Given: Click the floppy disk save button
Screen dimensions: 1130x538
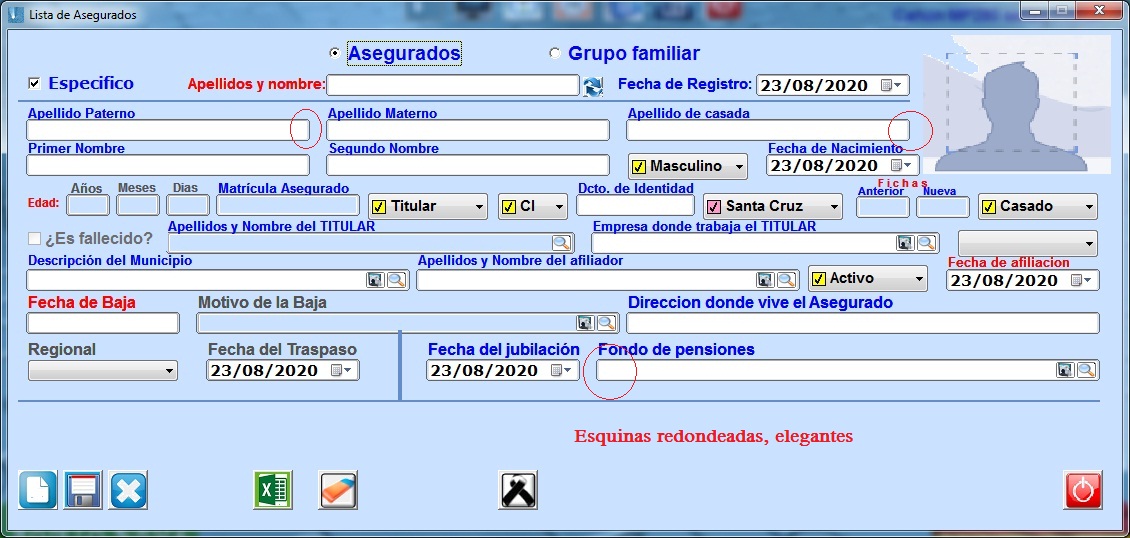Looking at the screenshot, I should (x=83, y=490).
